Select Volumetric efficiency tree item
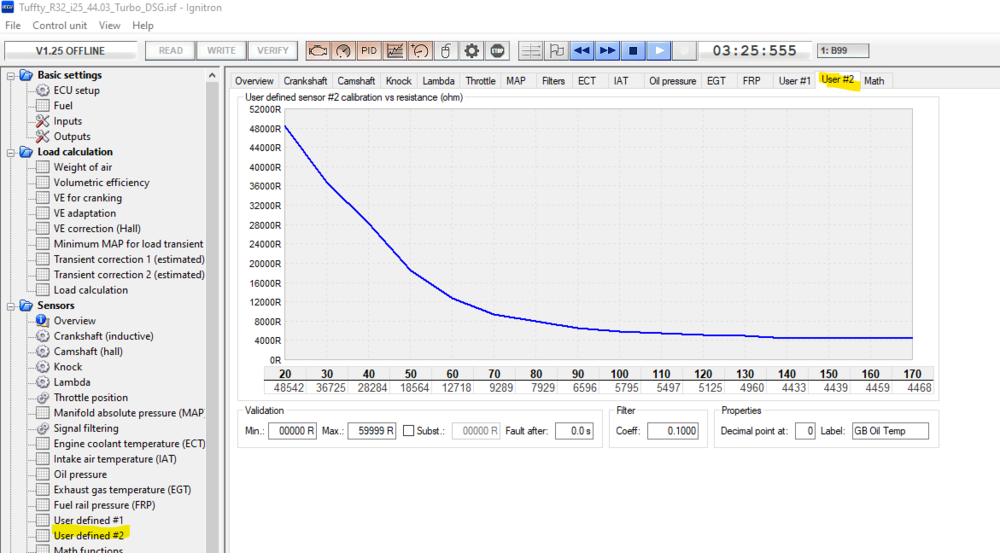Viewport: 1000px width, 553px height. click(101, 183)
